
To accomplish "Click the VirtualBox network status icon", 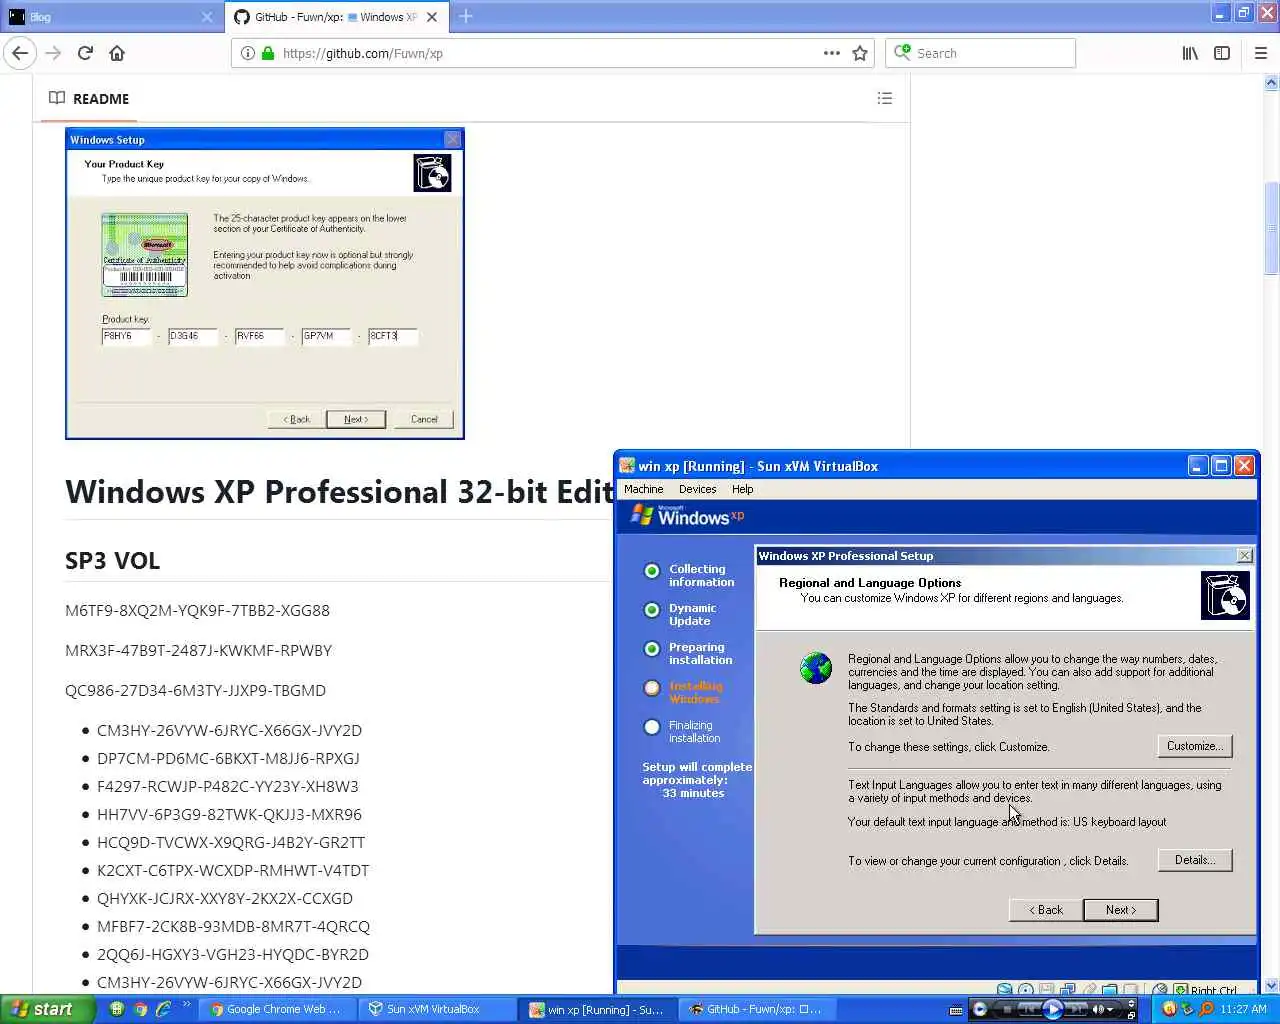I will [1067, 990].
